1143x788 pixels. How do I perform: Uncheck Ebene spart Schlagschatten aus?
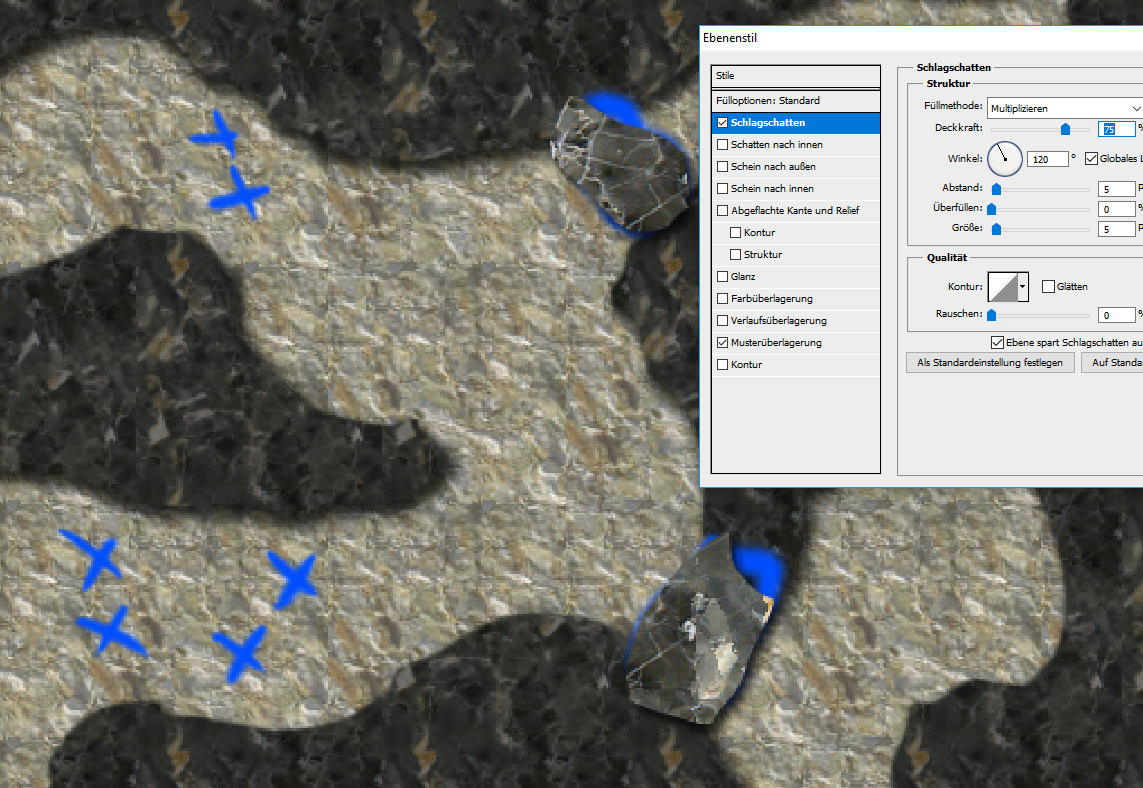point(996,342)
